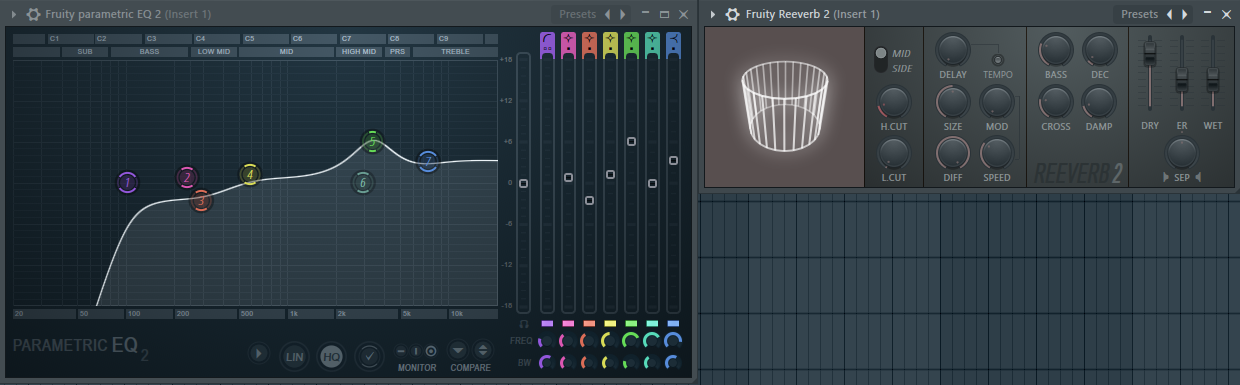1240x385 pixels.
Task: Open the Parametric EQ 2 Presets menu
Action: pos(577,14)
